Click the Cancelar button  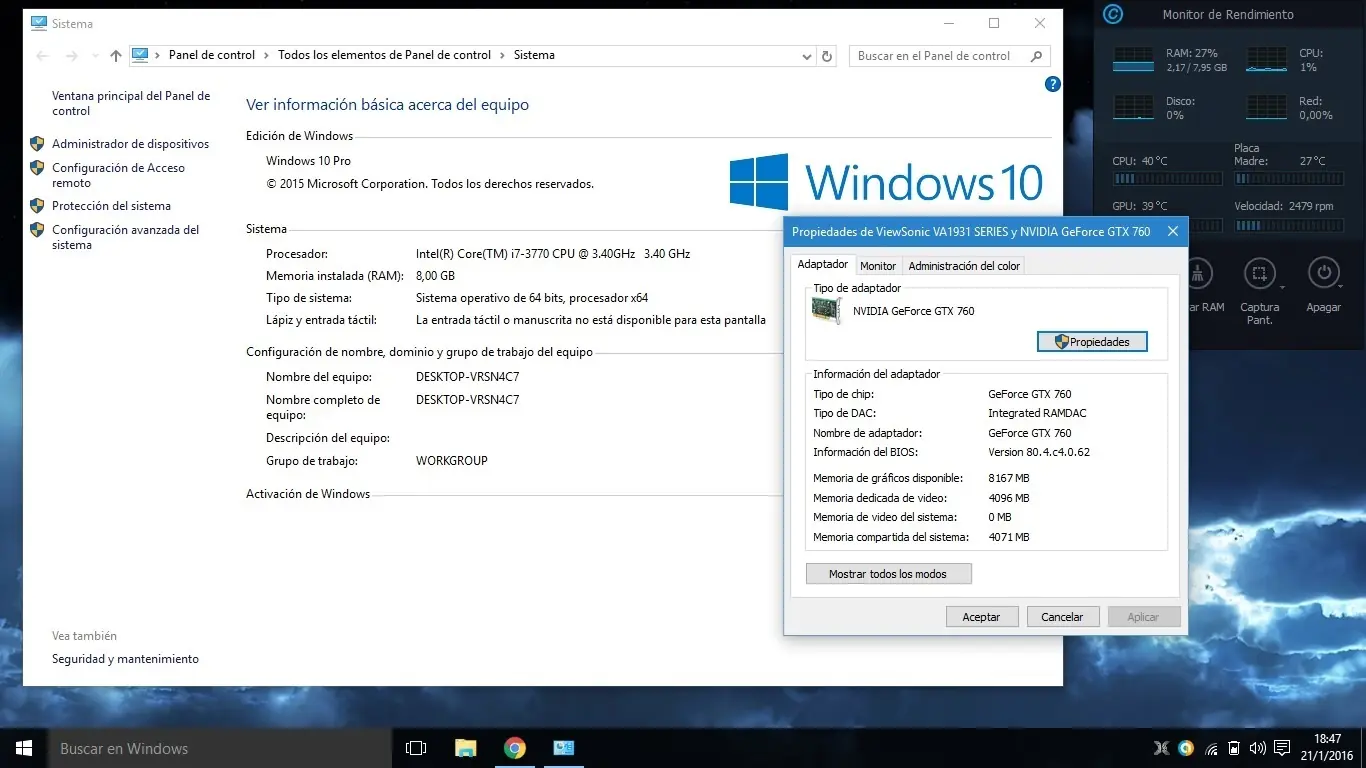(1062, 617)
